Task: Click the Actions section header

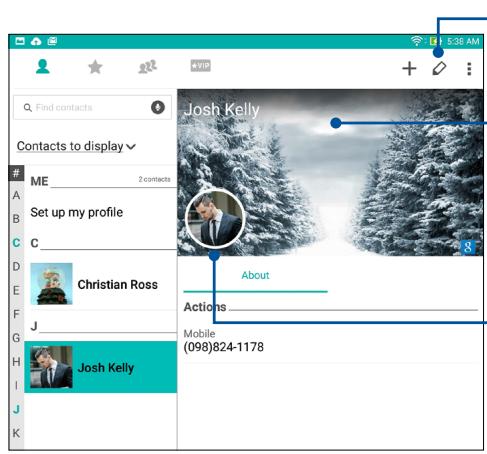Action: (x=205, y=307)
